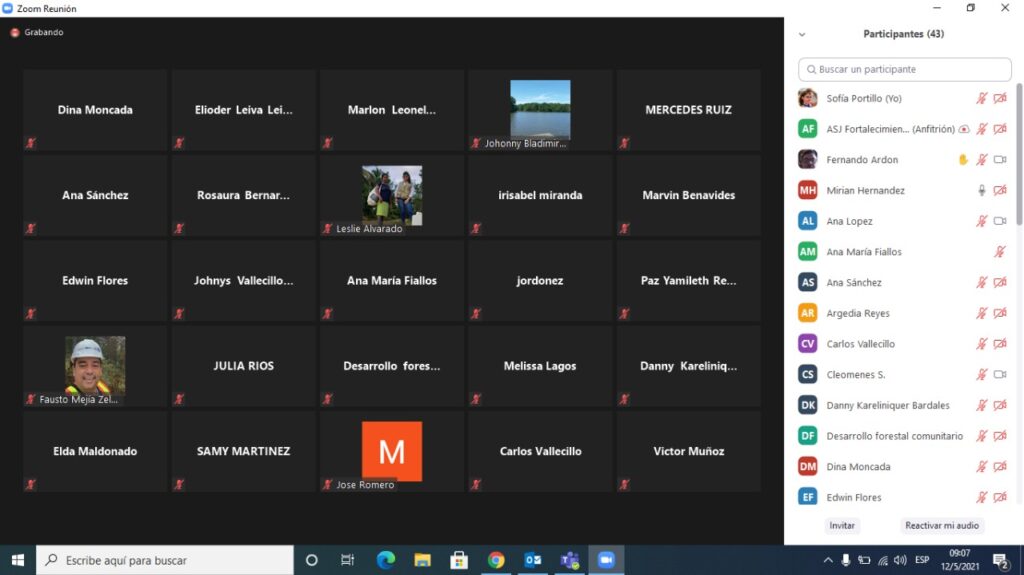Show hidden system tray icons

tap(828, 560)
